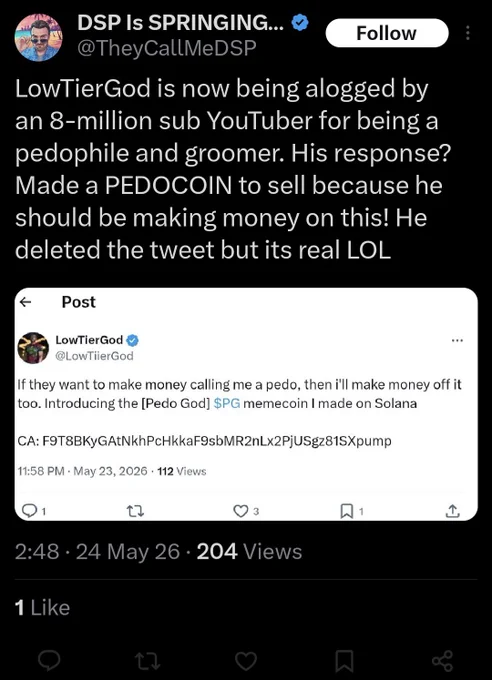Viewport: 492px width, 680px height.
Task: View the 1 Like list
Action: point(42,608)
